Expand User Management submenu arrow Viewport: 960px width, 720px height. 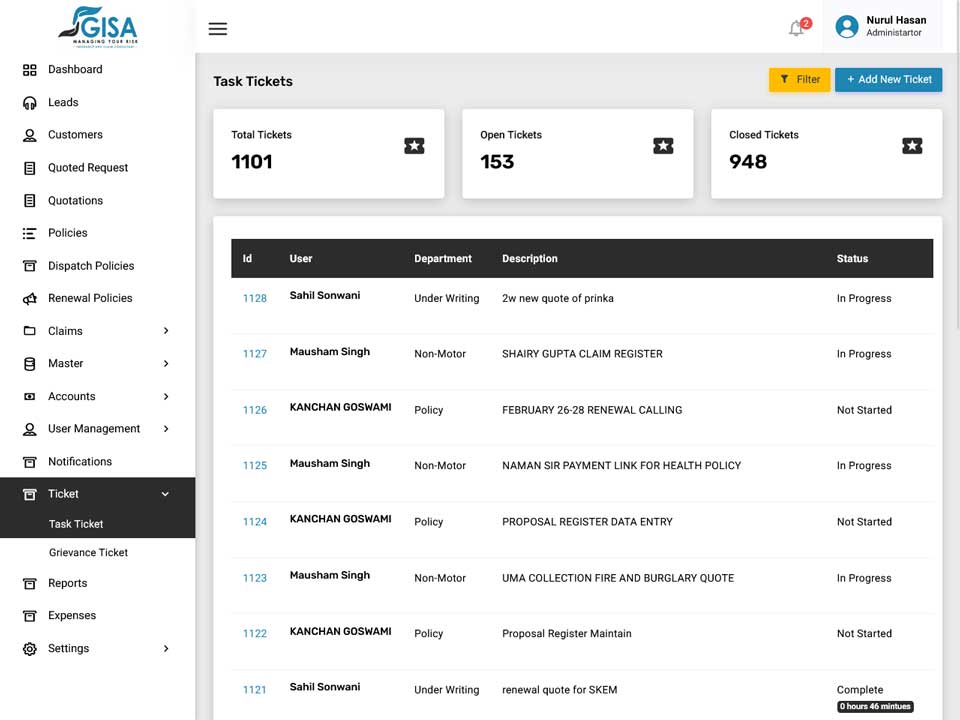pyautogui.click(x=166, y=429)
